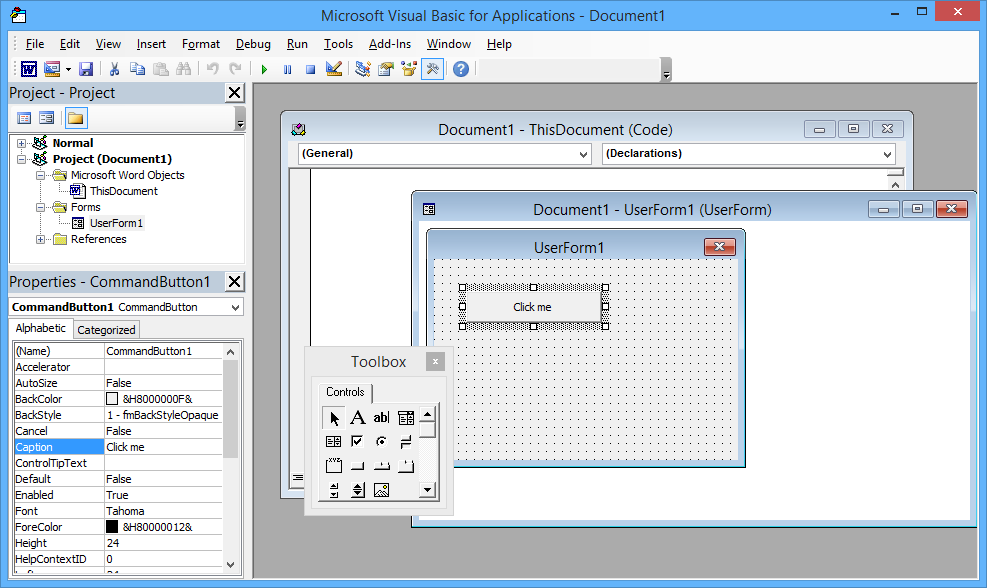
Task: Click the Break pause icon
Action: [288, 69]
